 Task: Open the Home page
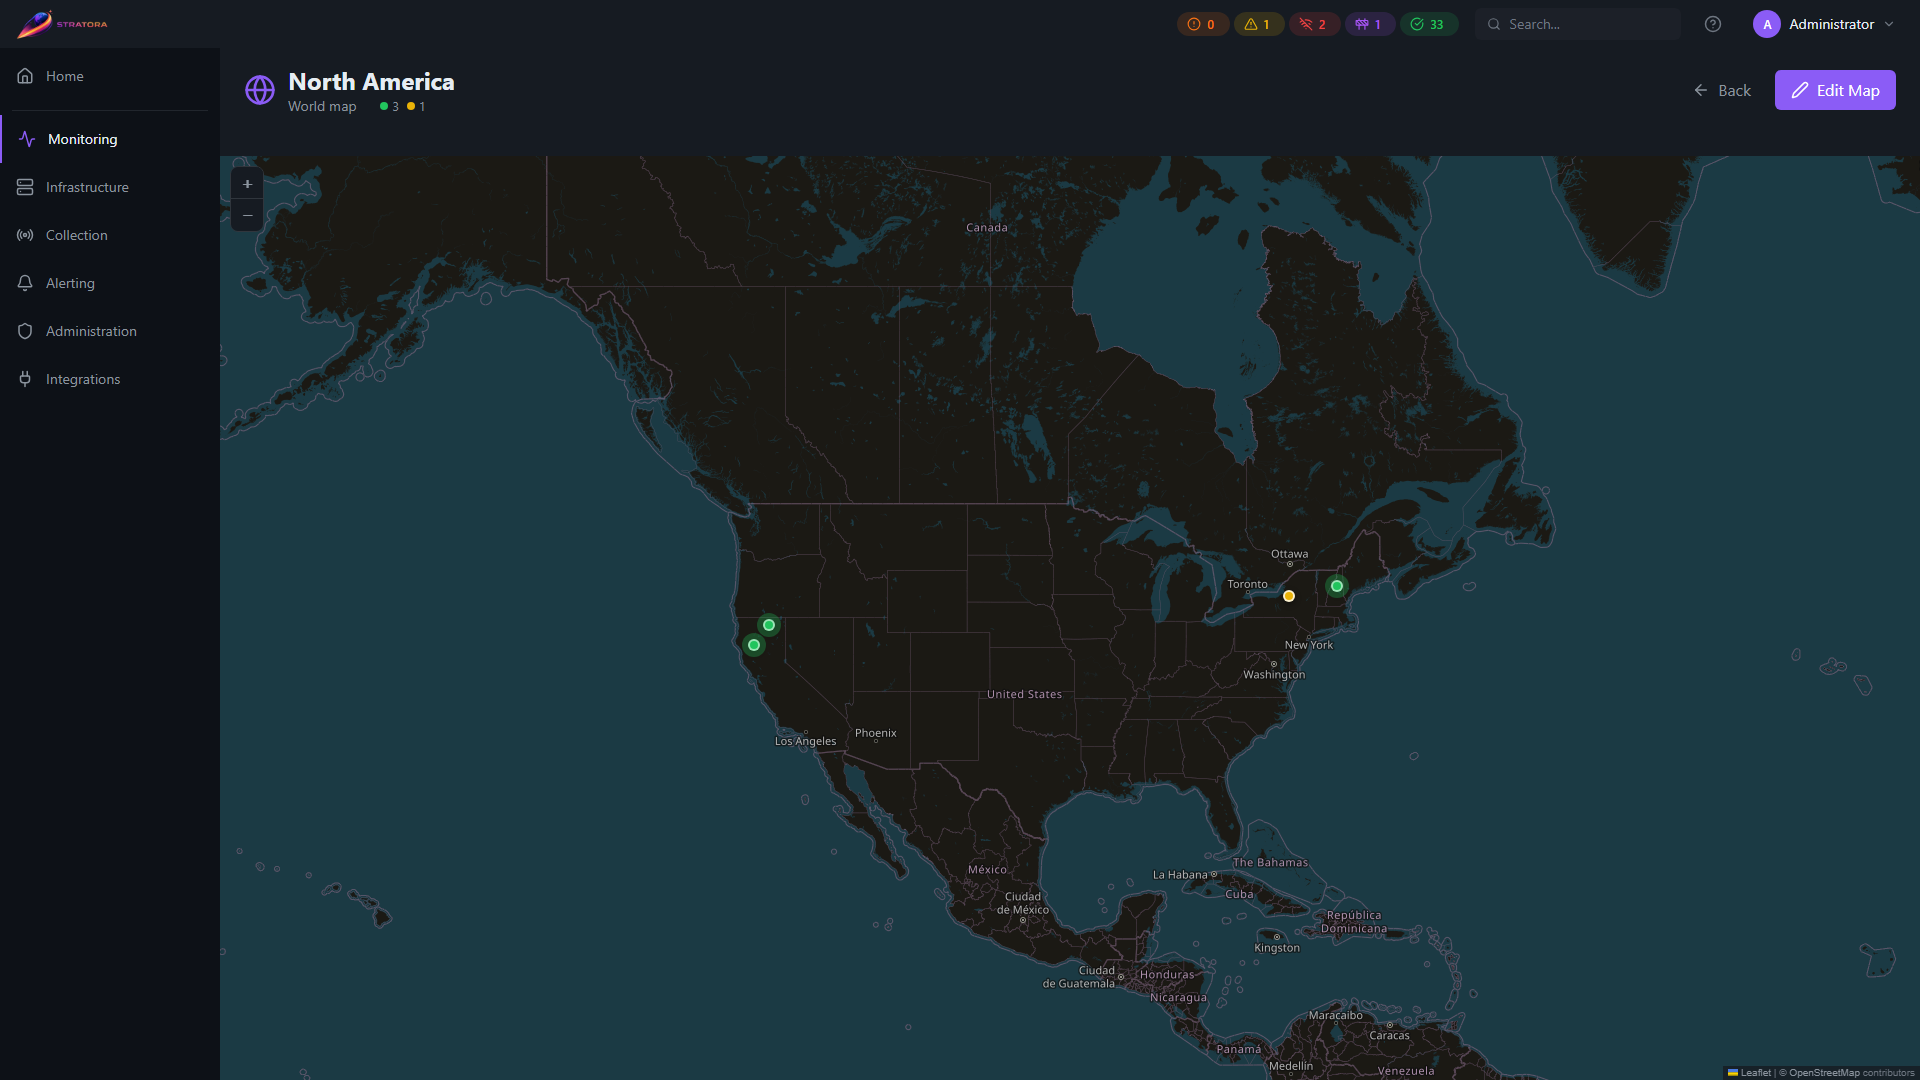110,76
